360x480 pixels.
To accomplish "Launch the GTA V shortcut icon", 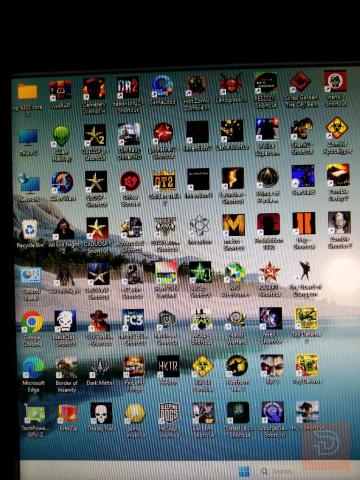I will [165, 227].
